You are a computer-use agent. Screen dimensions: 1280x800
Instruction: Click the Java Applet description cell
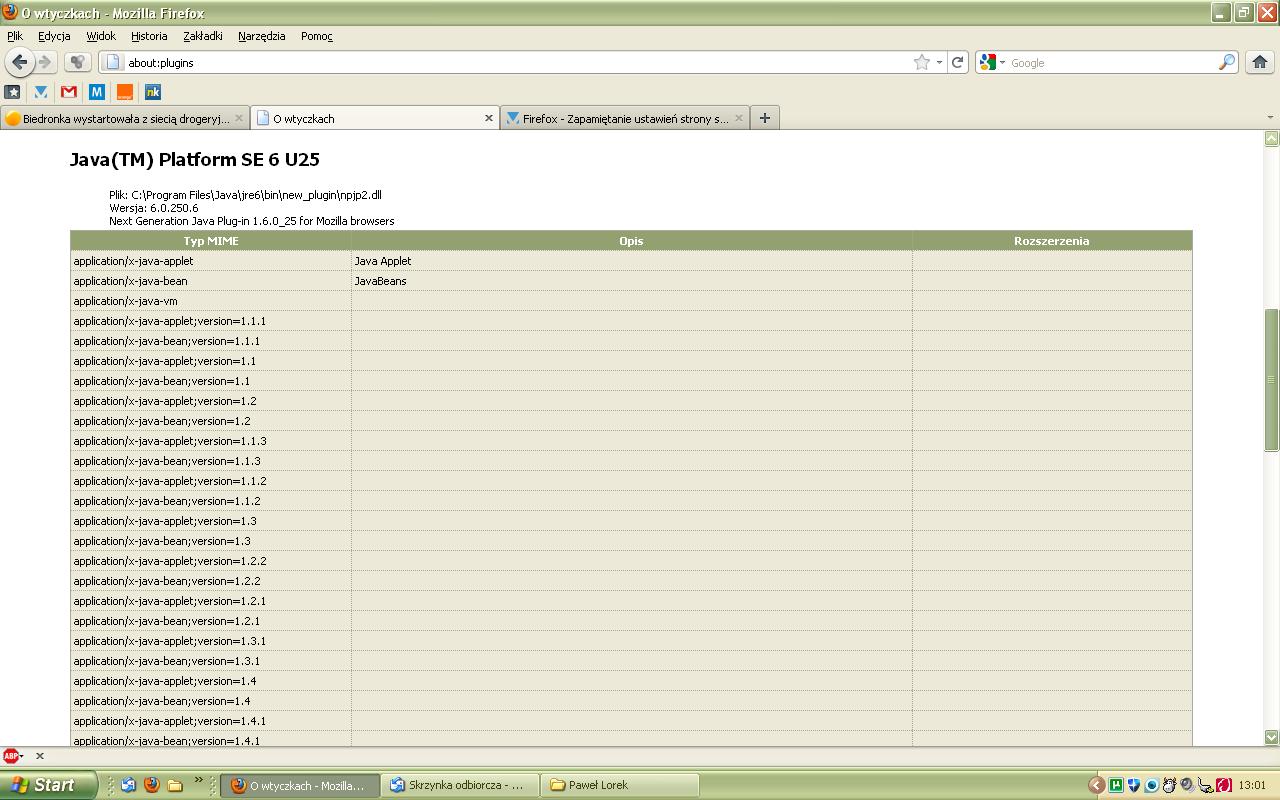tap(631, 261)
